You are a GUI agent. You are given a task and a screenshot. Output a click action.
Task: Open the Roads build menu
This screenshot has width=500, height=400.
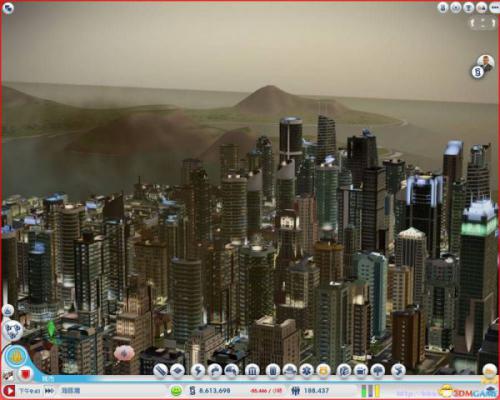tap(160, 370)
